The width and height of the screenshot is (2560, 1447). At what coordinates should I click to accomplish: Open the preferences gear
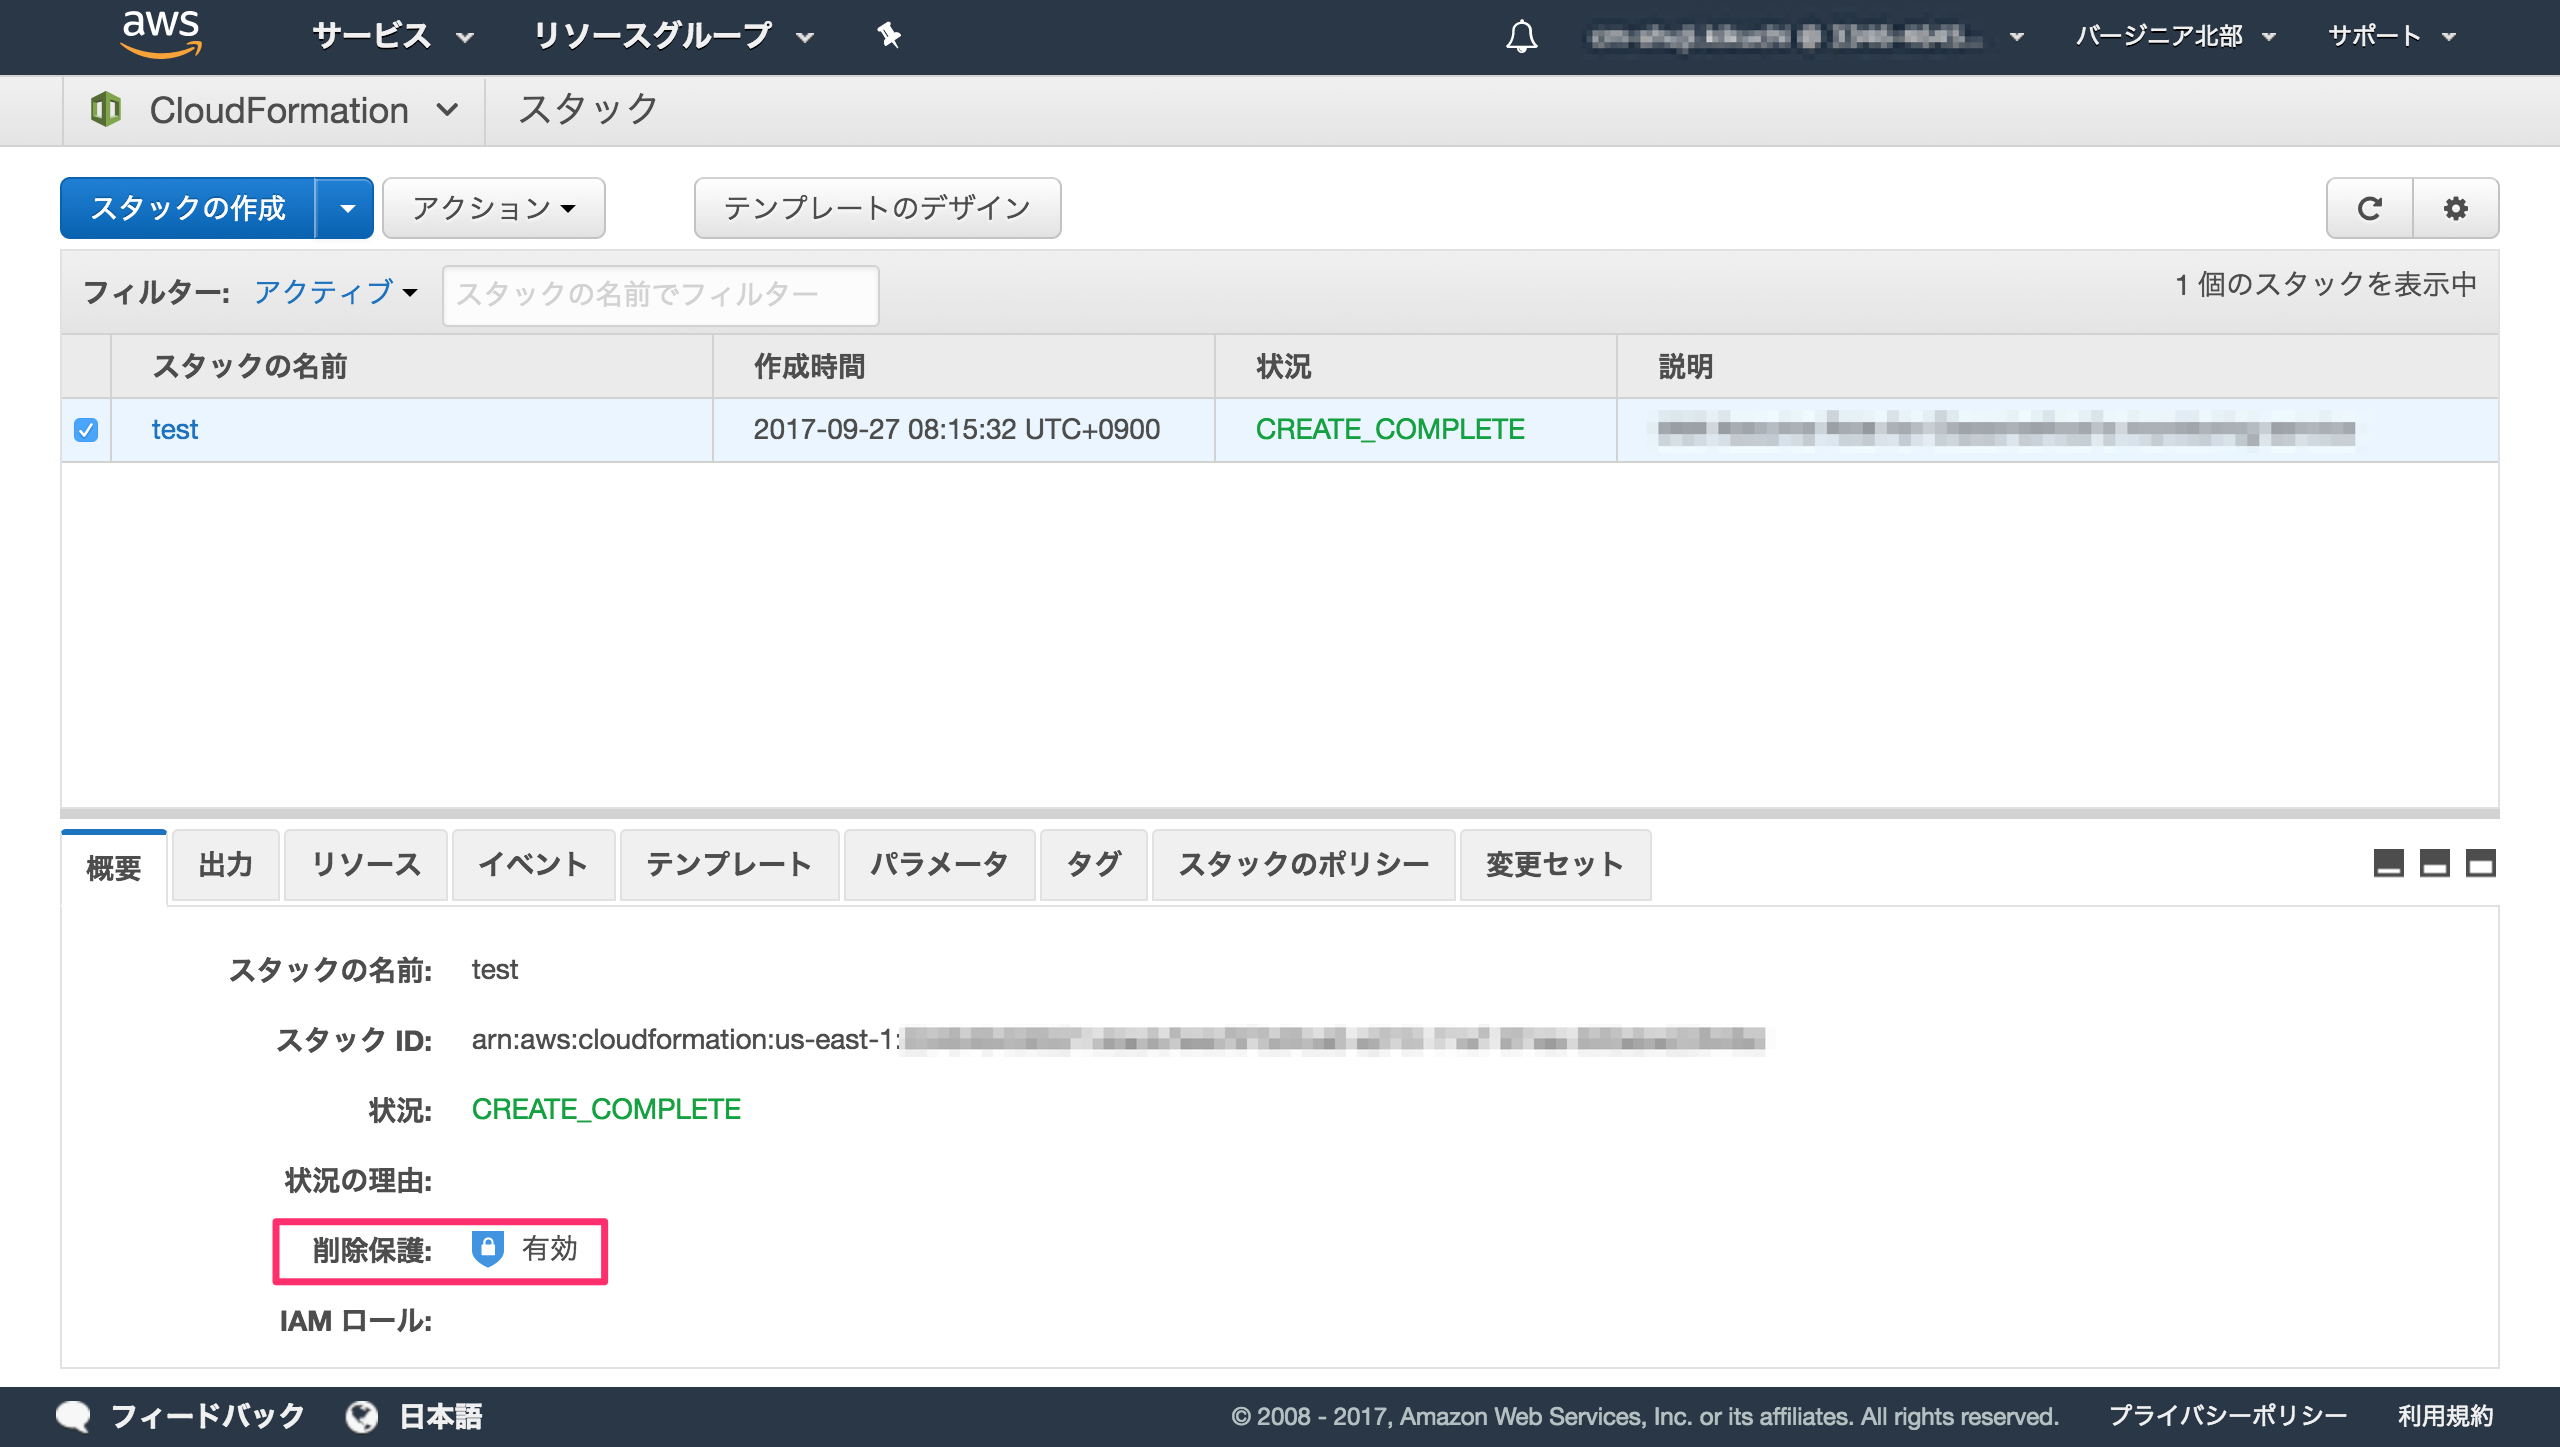2458,208
